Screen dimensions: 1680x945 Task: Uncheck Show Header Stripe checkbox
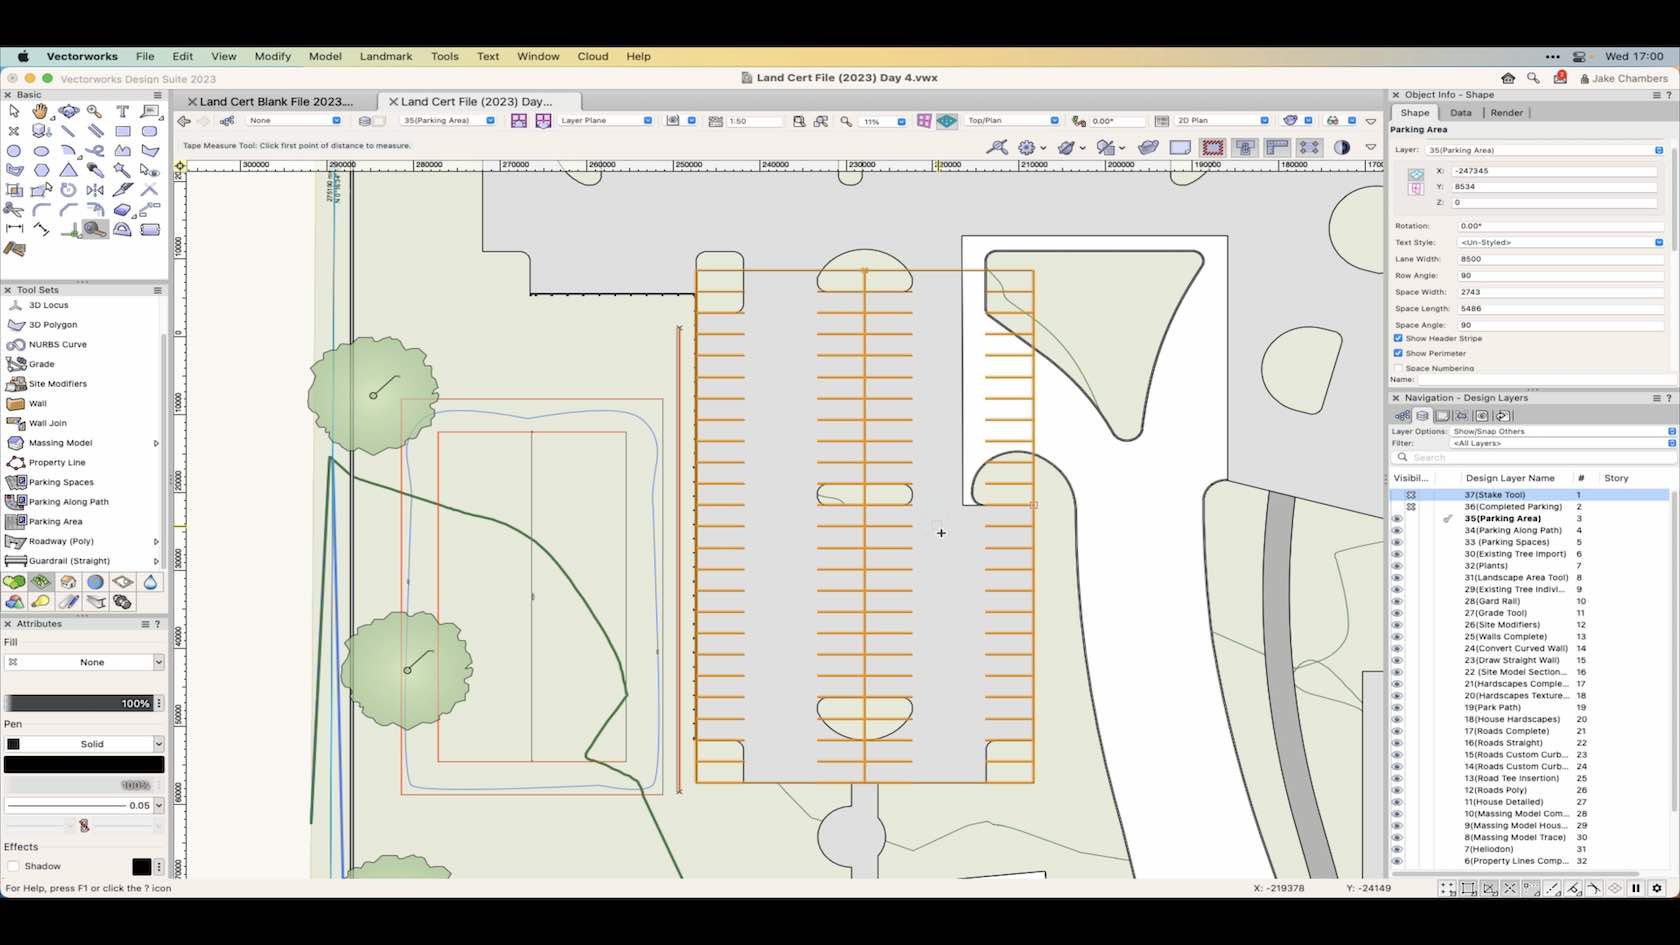coord(1398,338)
